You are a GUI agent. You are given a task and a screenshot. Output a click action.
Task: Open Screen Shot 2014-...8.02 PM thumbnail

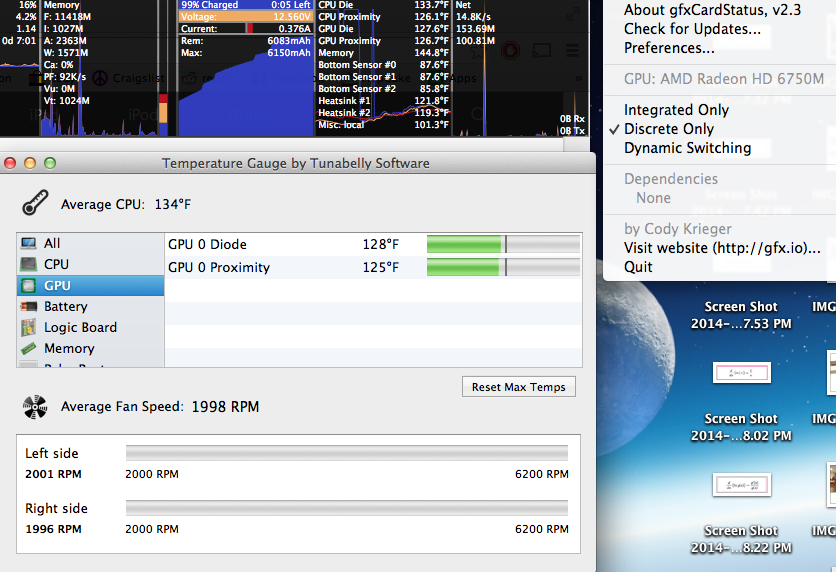coord(742,373)
